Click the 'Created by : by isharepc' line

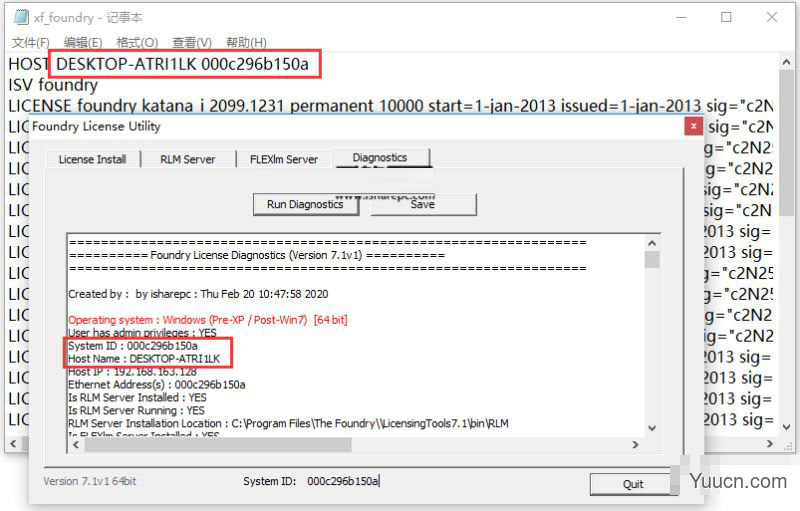[198, 294]
